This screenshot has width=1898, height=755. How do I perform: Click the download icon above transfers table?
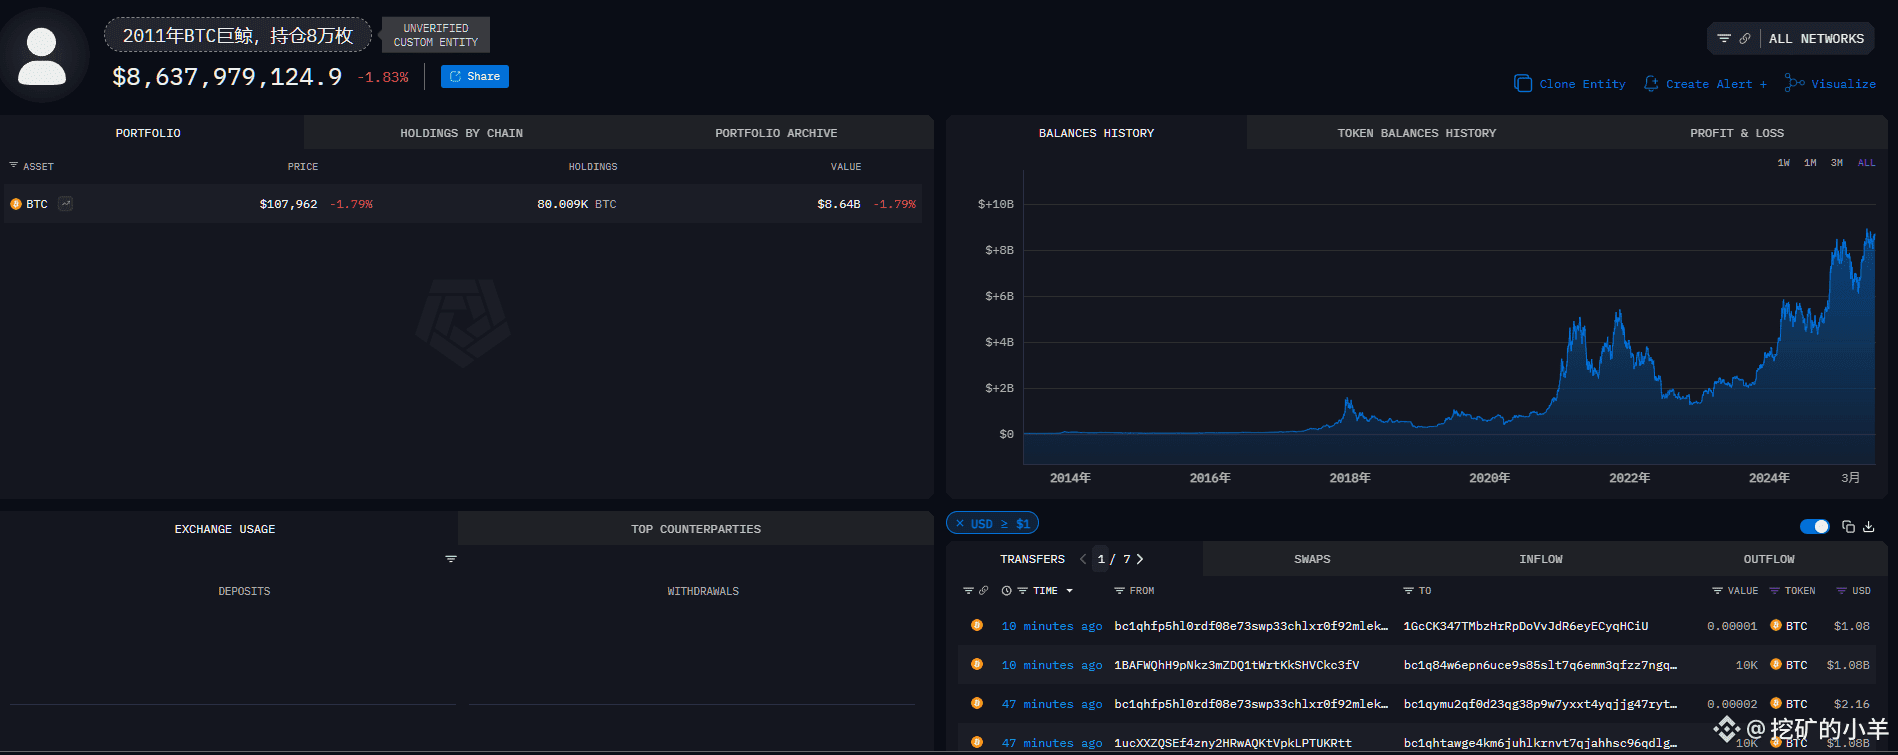tap(1868, 527)
